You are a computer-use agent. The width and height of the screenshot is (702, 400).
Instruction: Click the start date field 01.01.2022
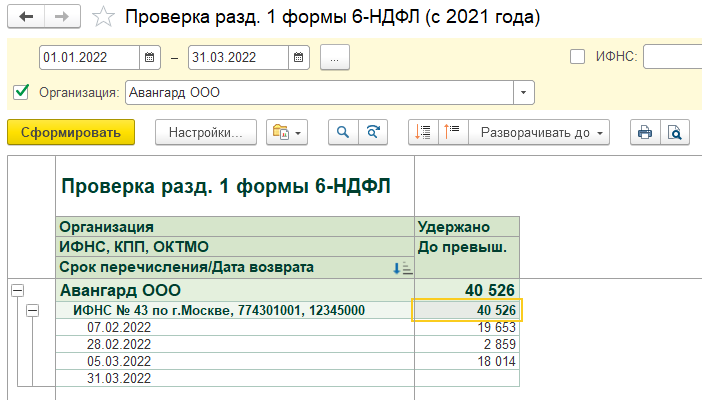tap(89, 57)
